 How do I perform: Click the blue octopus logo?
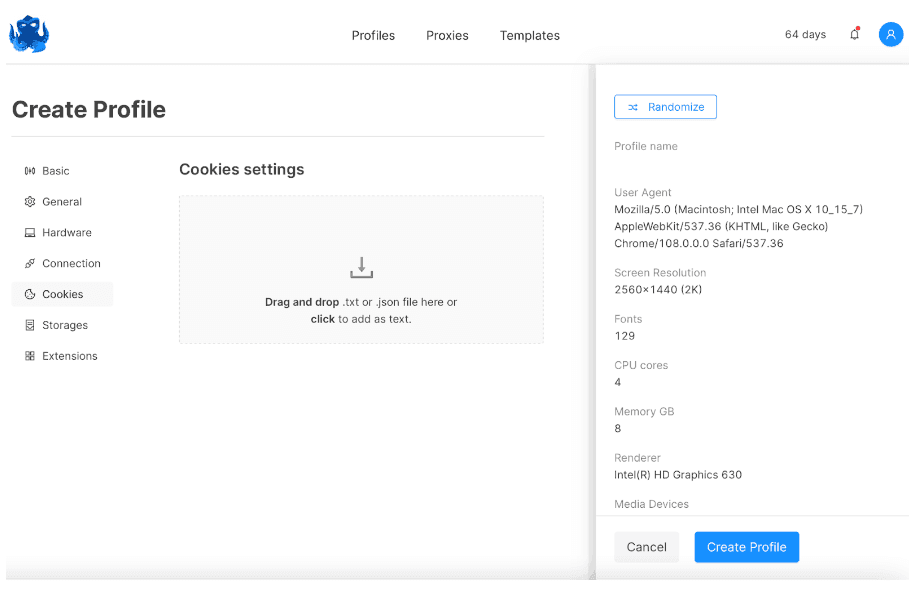pos(29,34)
